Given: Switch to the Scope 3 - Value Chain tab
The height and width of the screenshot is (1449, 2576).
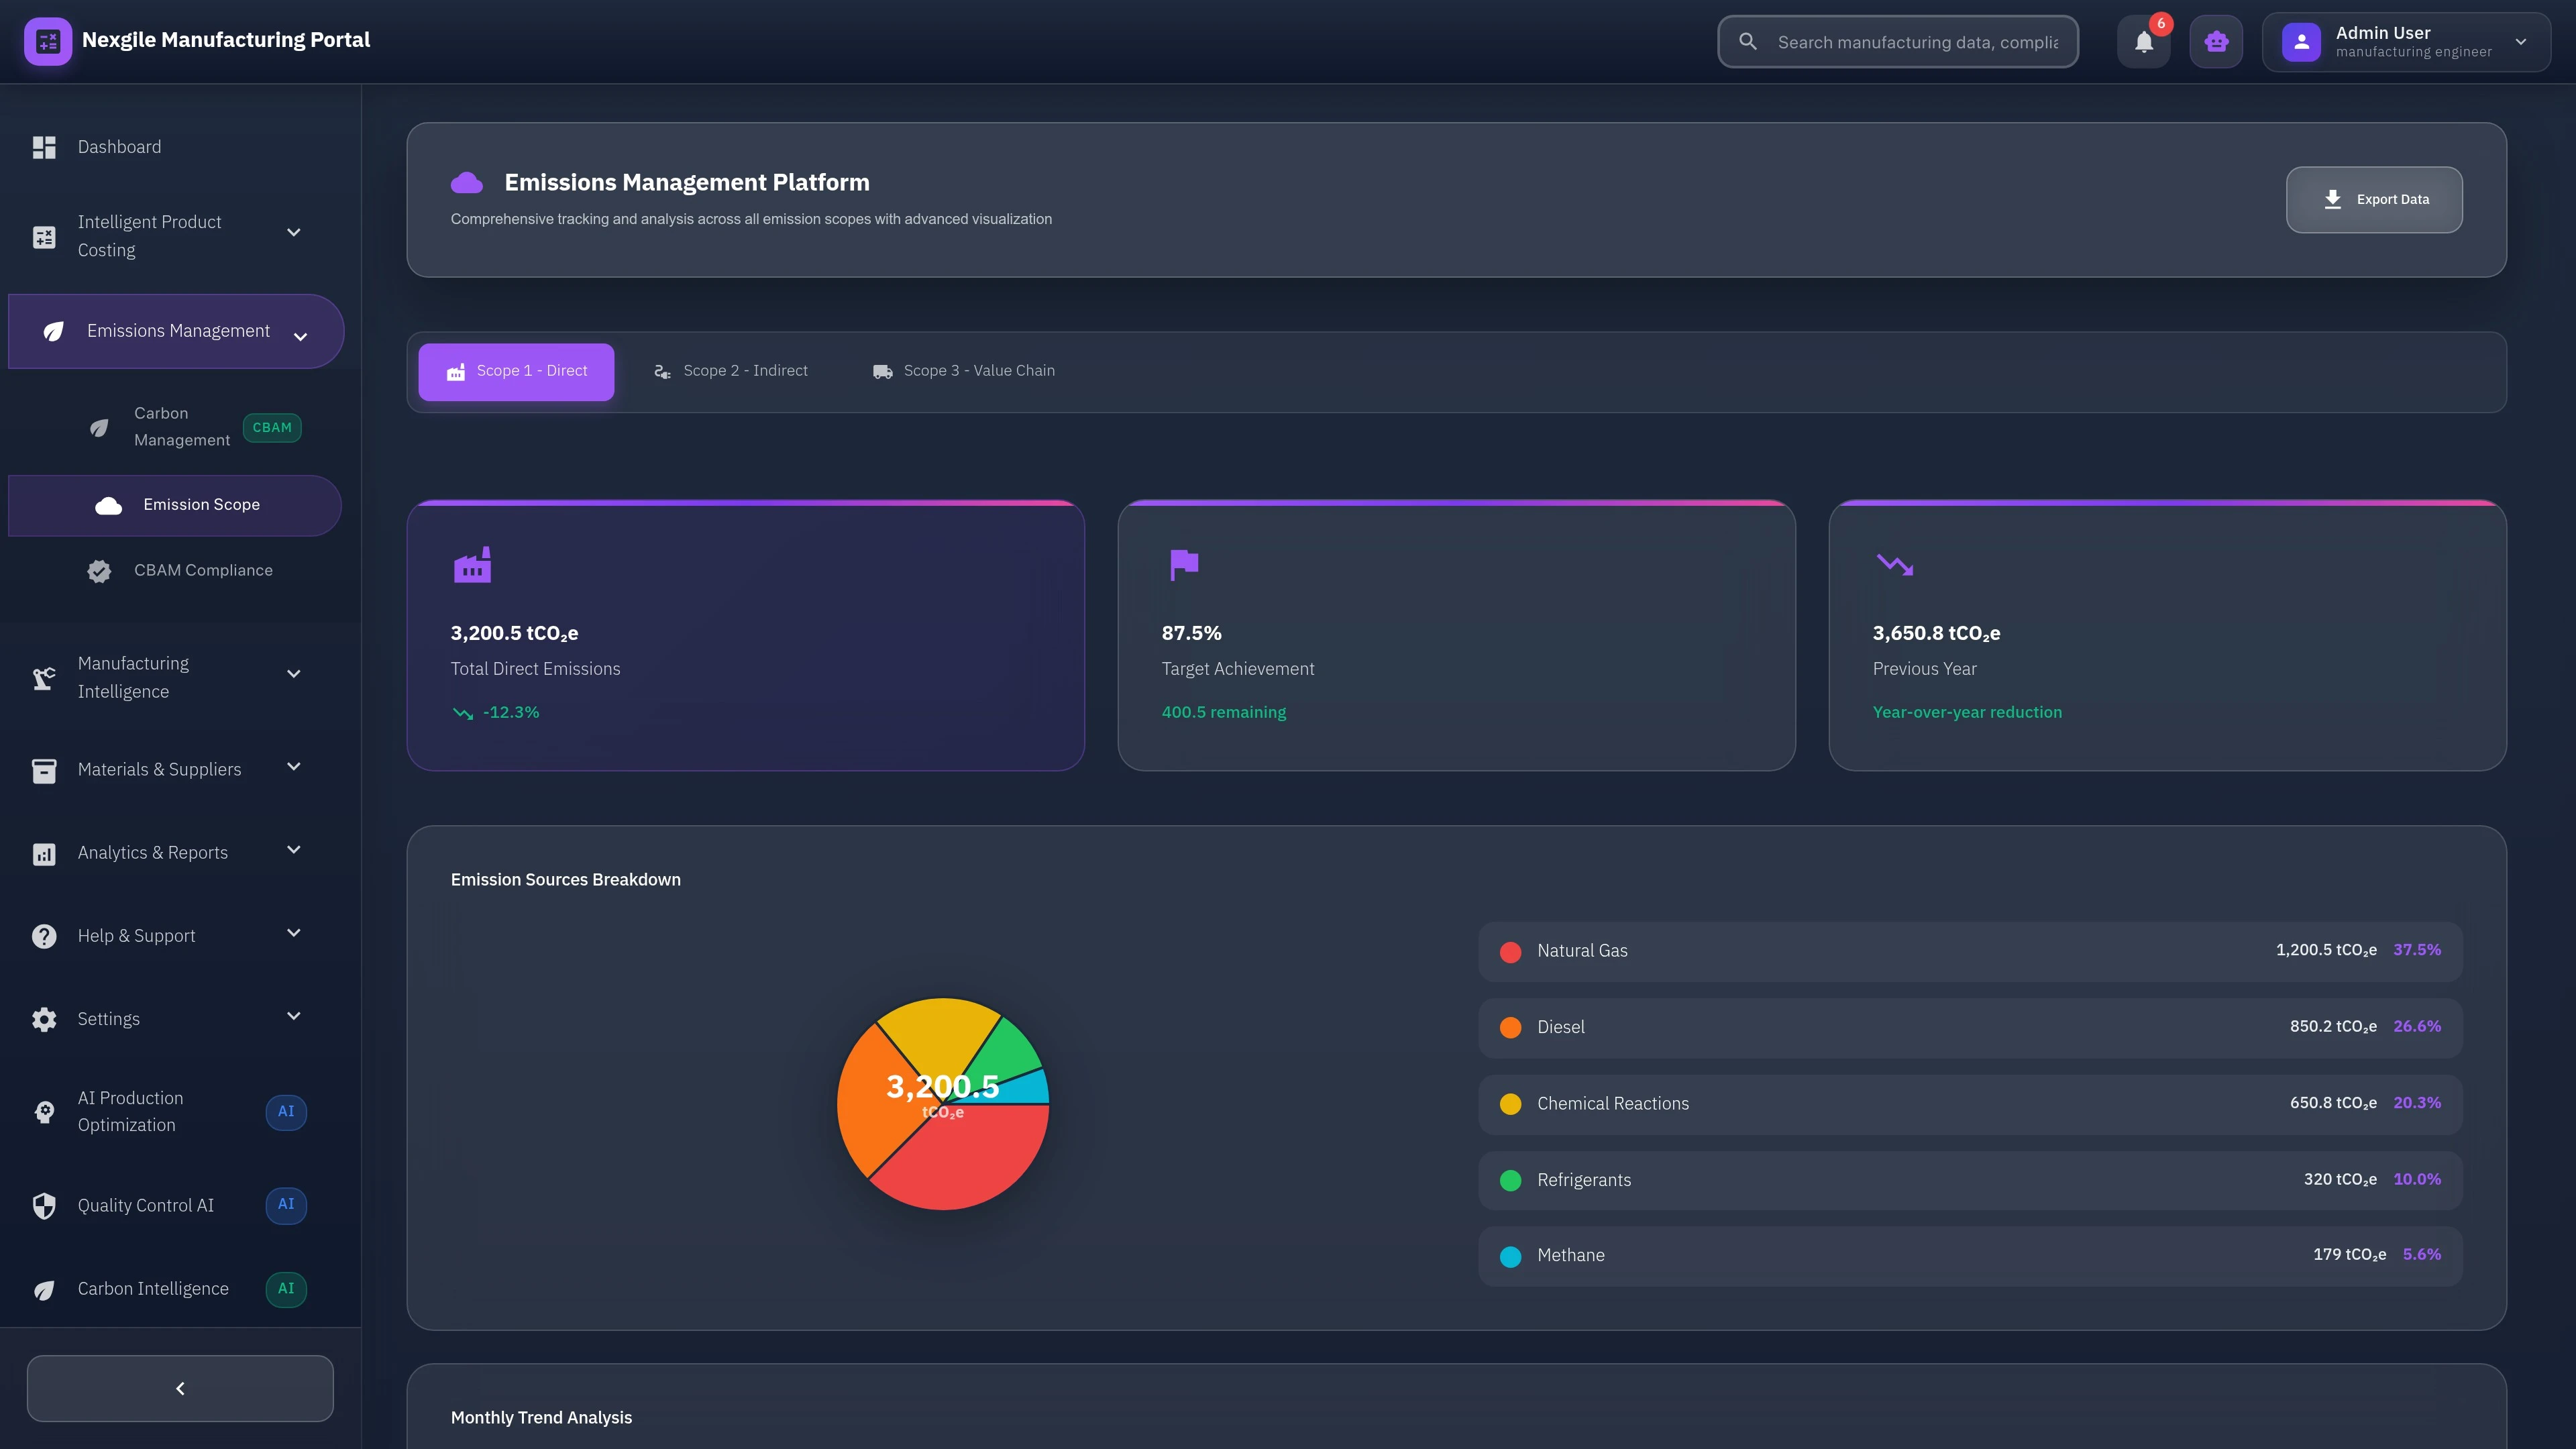Looking at the screenshot, I should click(963, 371).
